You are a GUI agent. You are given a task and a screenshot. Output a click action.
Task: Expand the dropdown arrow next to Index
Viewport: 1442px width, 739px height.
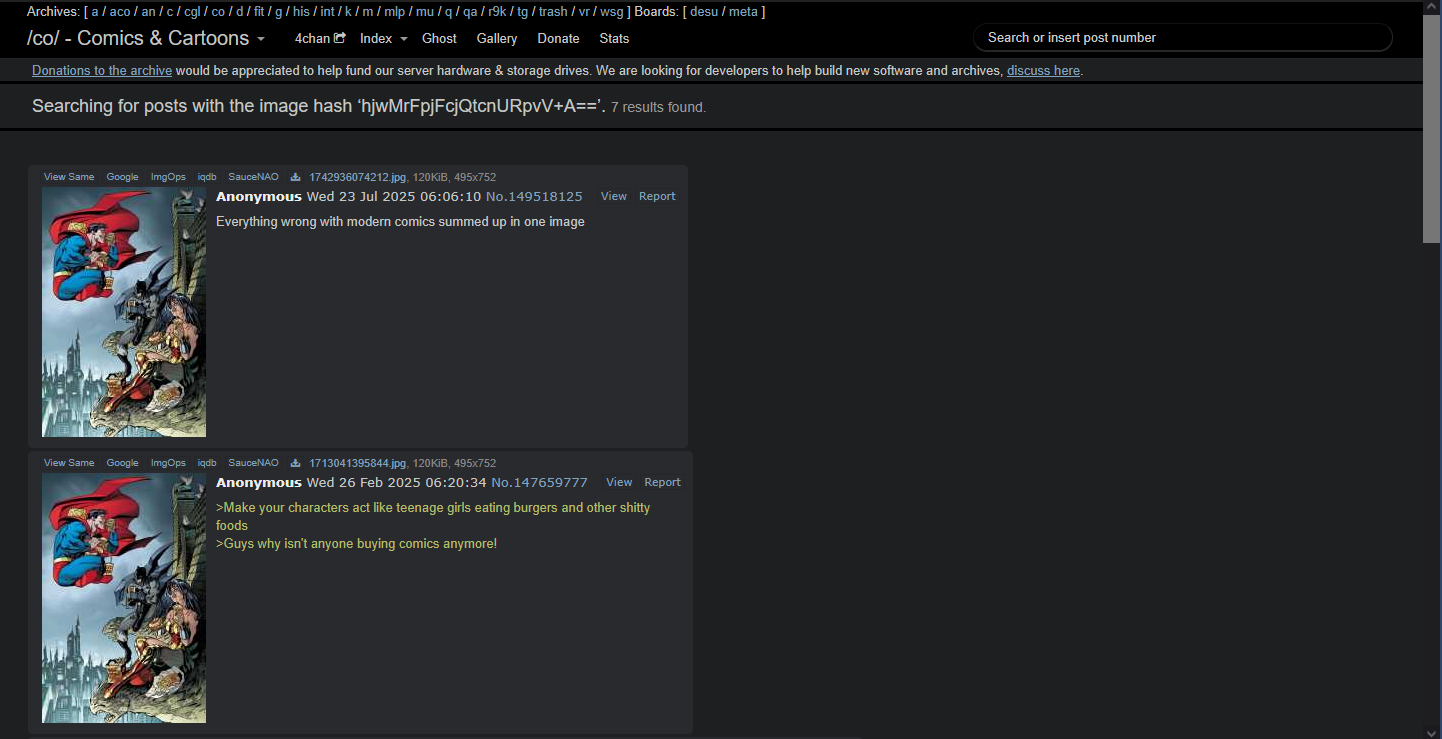[404, 39]
